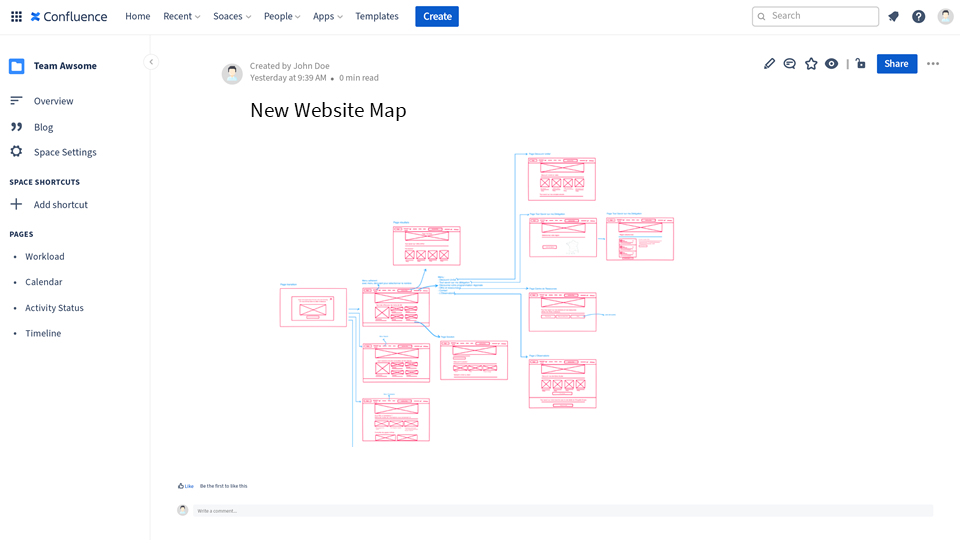Toggle the watch eye icon
960x540 pixels.
click(x=831, y=64)
